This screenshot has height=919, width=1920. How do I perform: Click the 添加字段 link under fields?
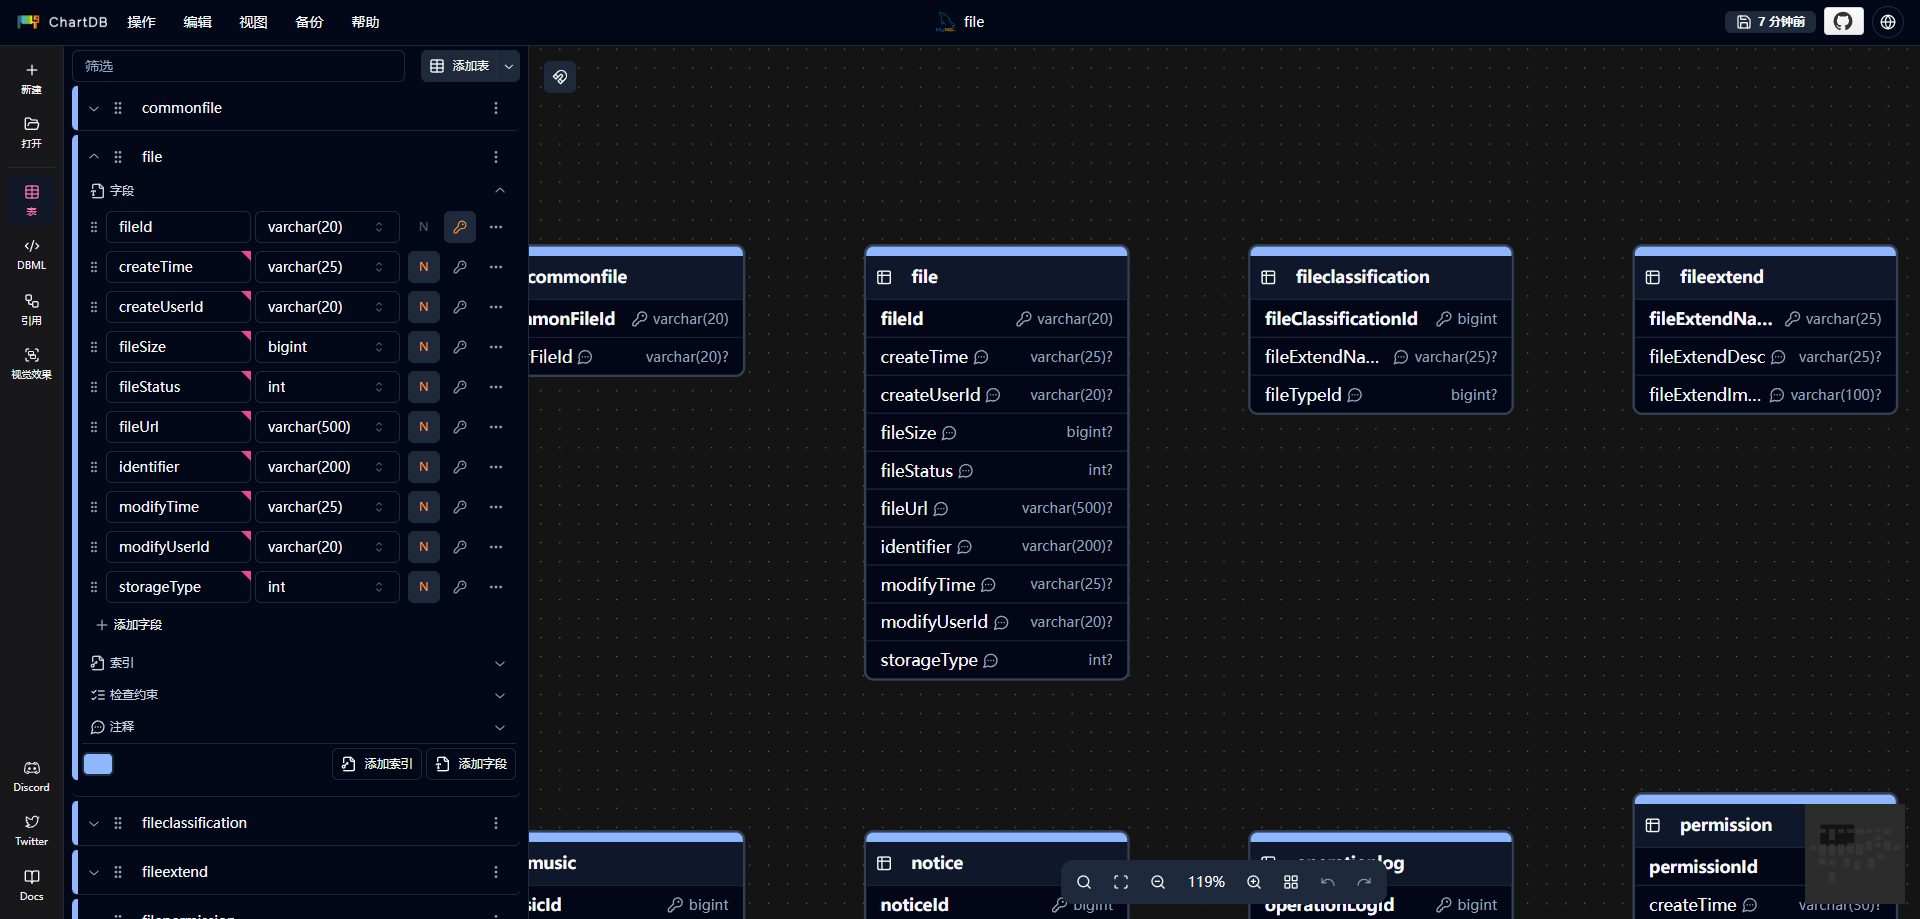point(129,625)
